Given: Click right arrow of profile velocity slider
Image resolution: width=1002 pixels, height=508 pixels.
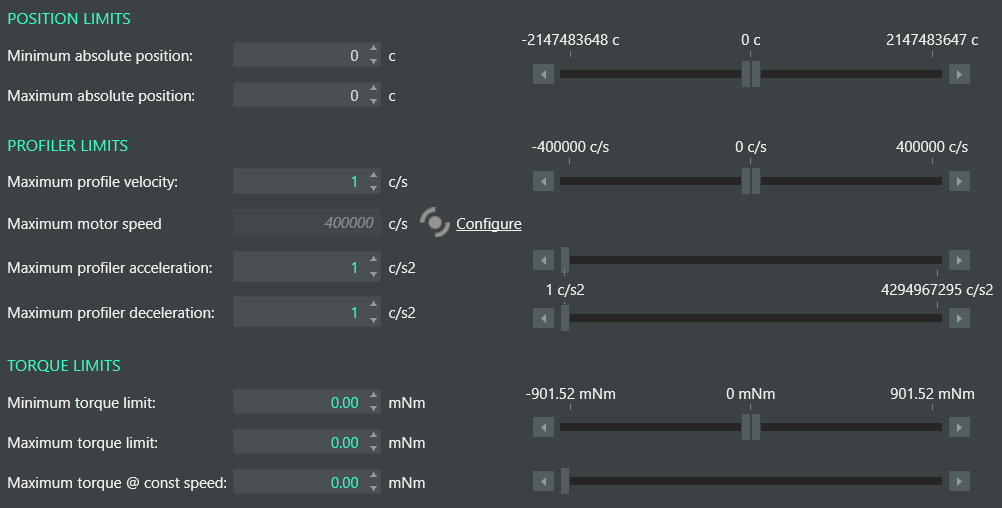Looking at the screenshot, I should coord(959,181).
